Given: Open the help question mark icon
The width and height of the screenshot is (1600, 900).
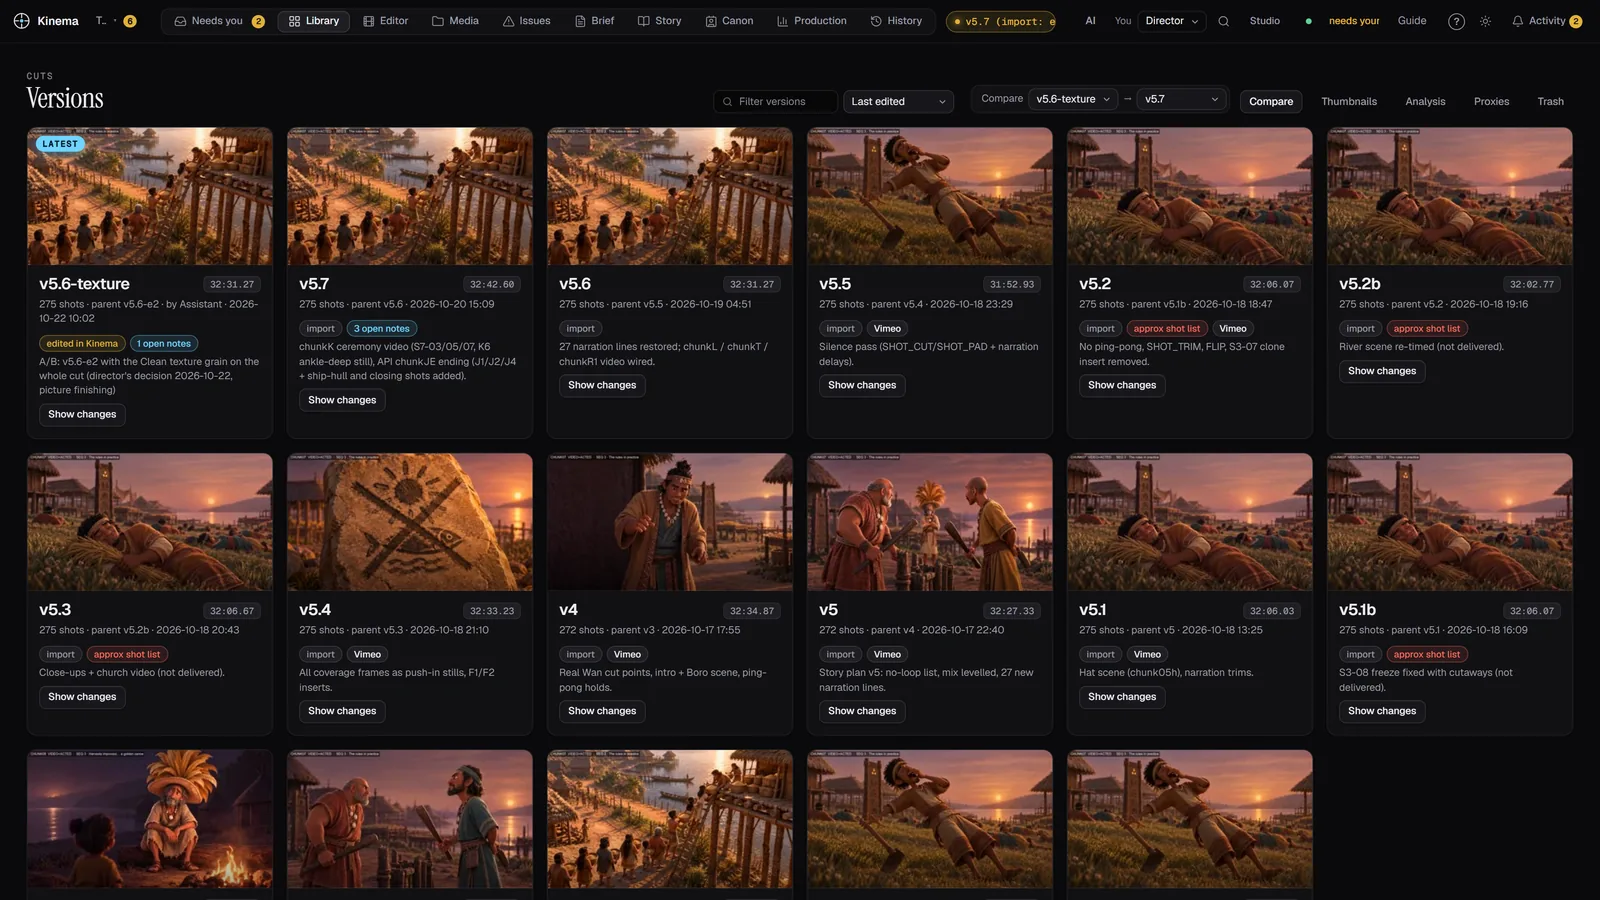Looking at the screenshot, I should (1456, 21).
